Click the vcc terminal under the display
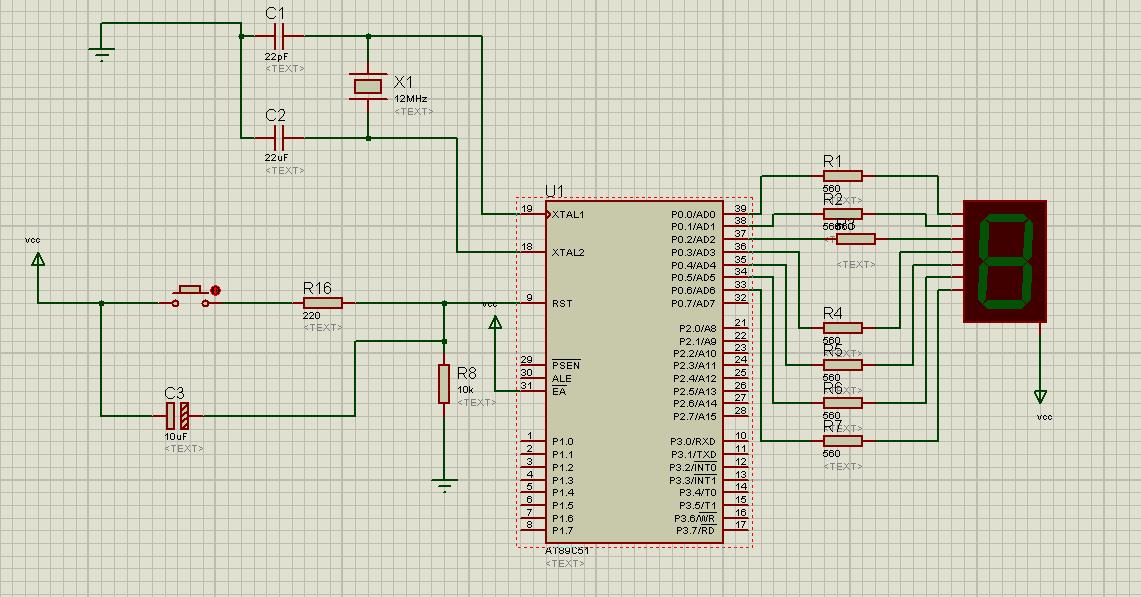1141x597 pixels. pyautogui.click(x=1041, y=396)
